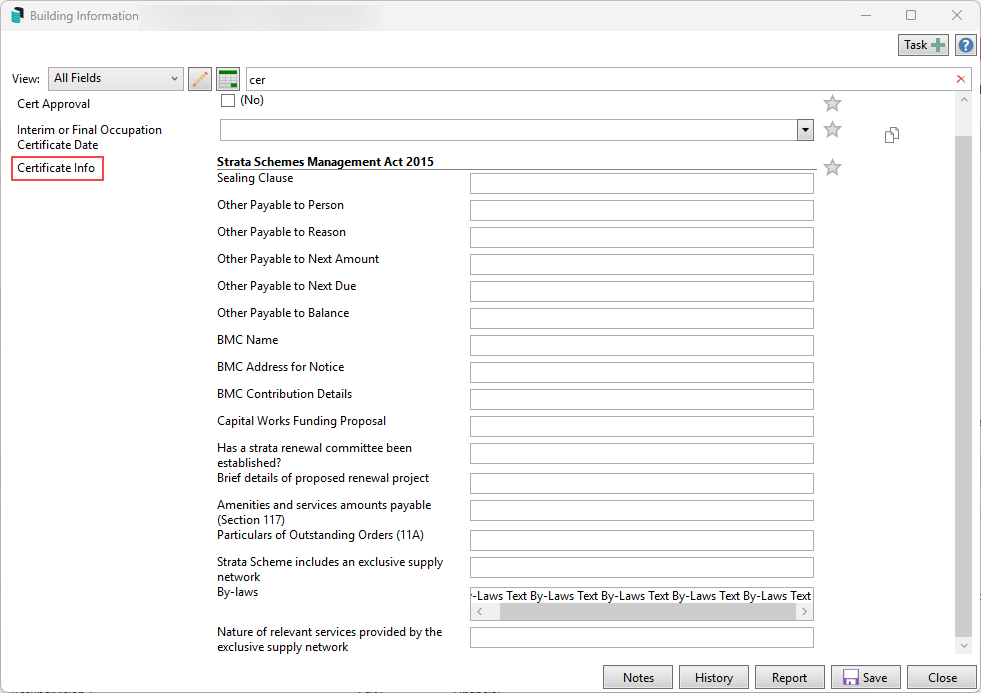
Task: Click the By-laws scroll left arrow
Action: [480, 612]
